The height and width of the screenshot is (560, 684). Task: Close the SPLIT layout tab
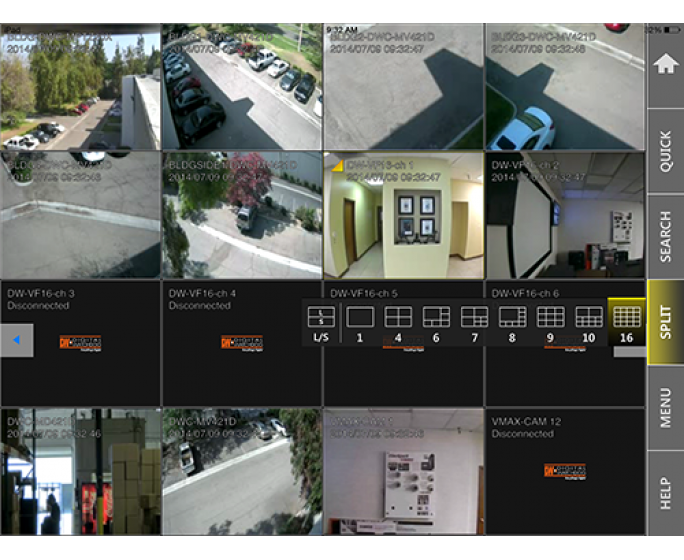coord(666,322)
